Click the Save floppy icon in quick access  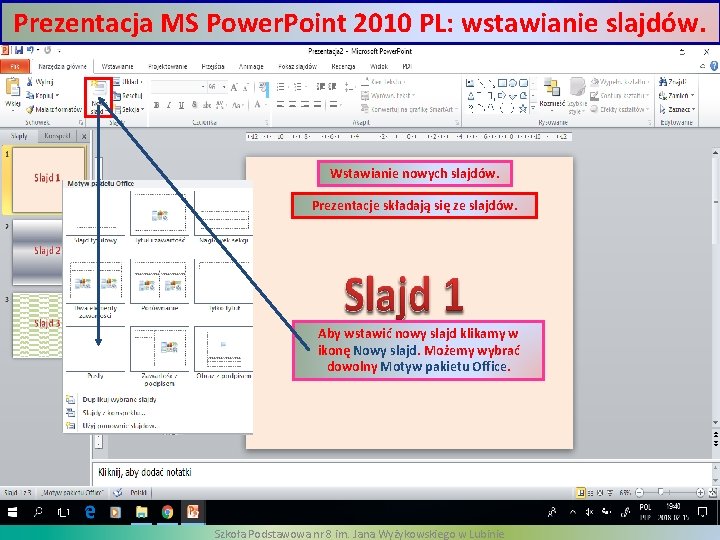19,51
